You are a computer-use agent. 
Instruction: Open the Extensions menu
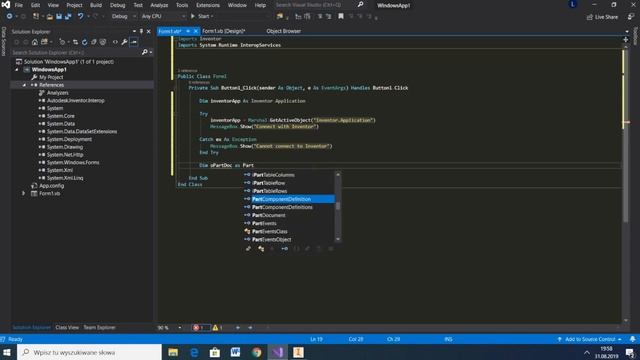tap(208, 5)
